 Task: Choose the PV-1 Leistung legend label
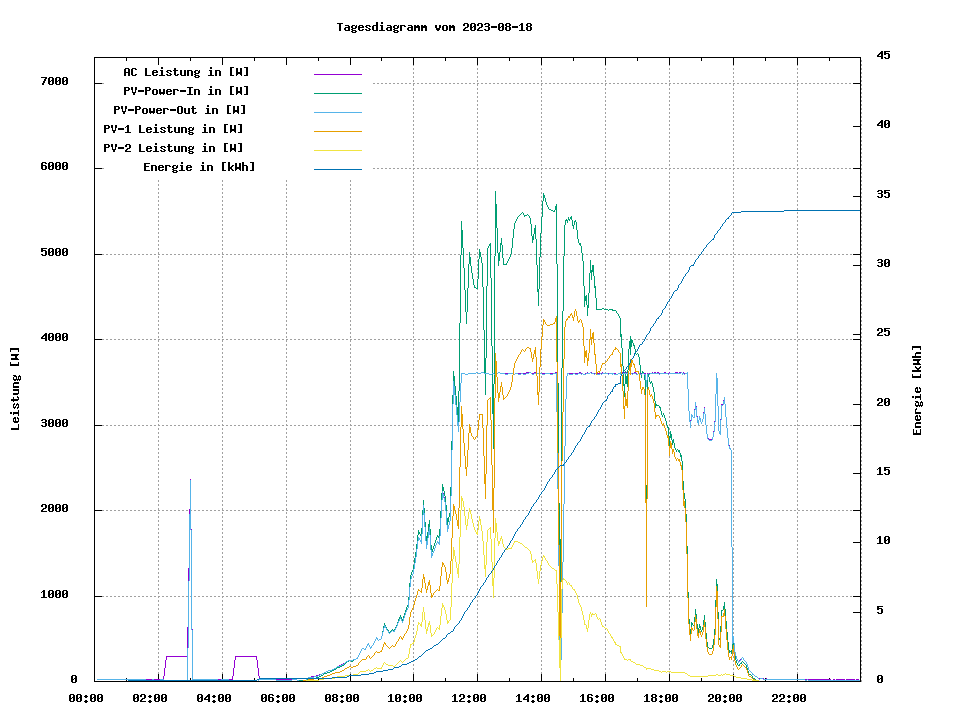coord(173,129)
